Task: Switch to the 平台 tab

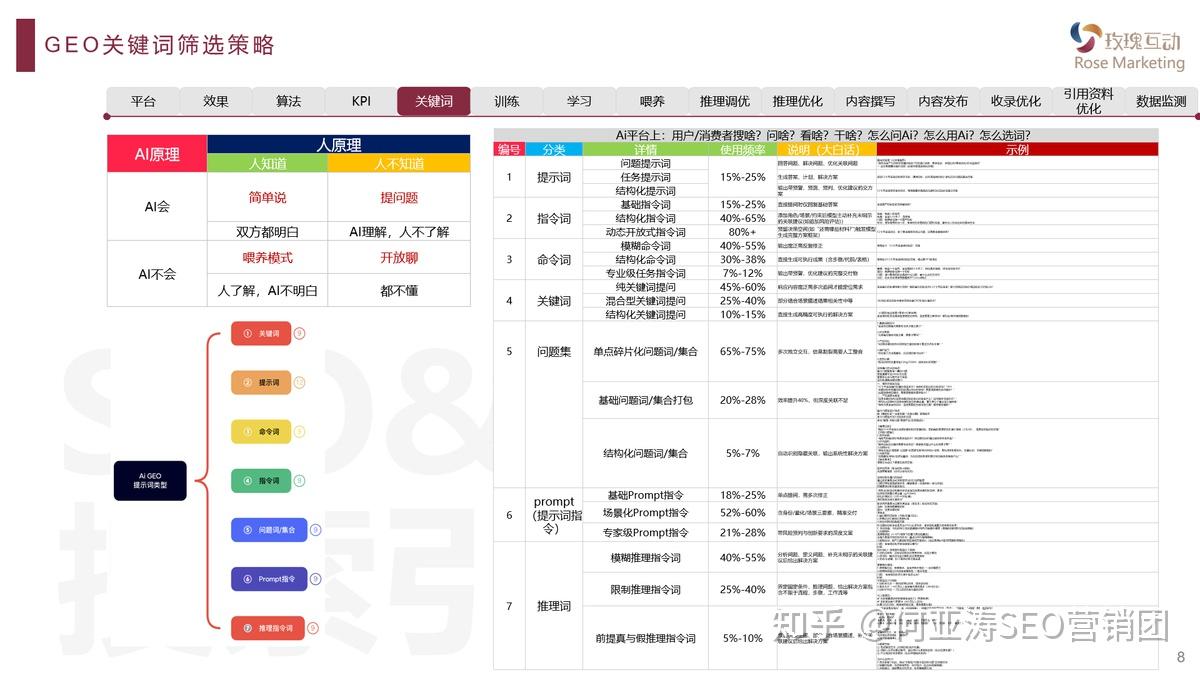Action: click(143, 101)
